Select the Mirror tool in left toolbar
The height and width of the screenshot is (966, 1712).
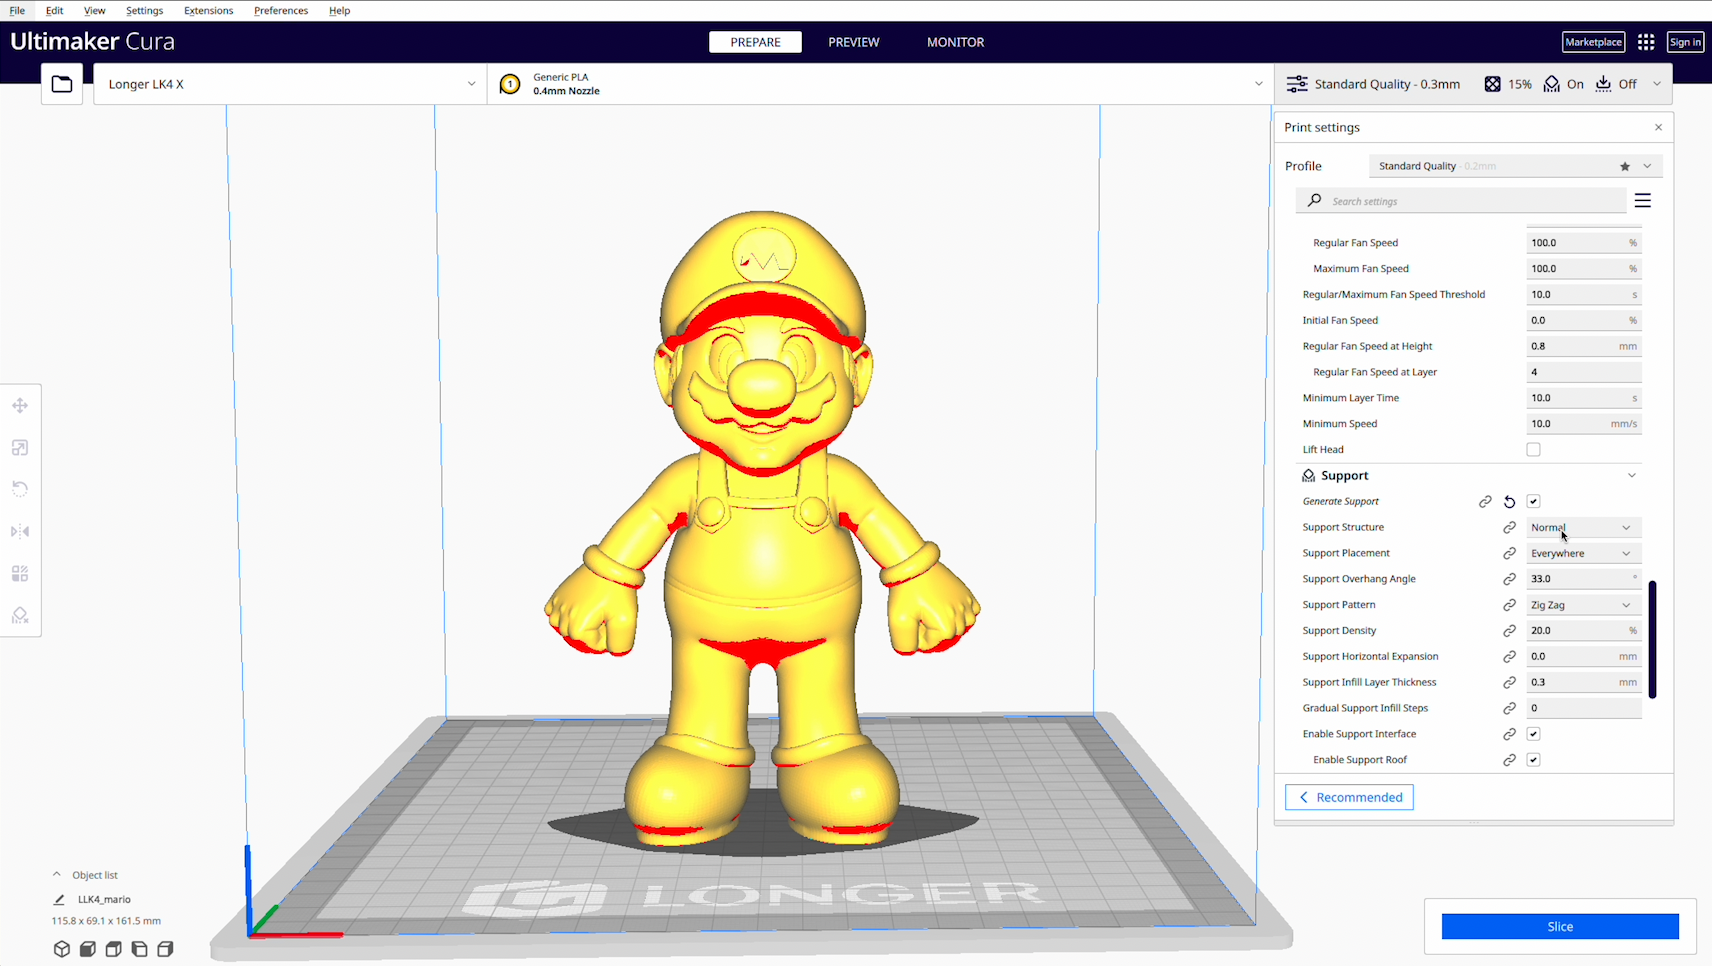point(20,531)
